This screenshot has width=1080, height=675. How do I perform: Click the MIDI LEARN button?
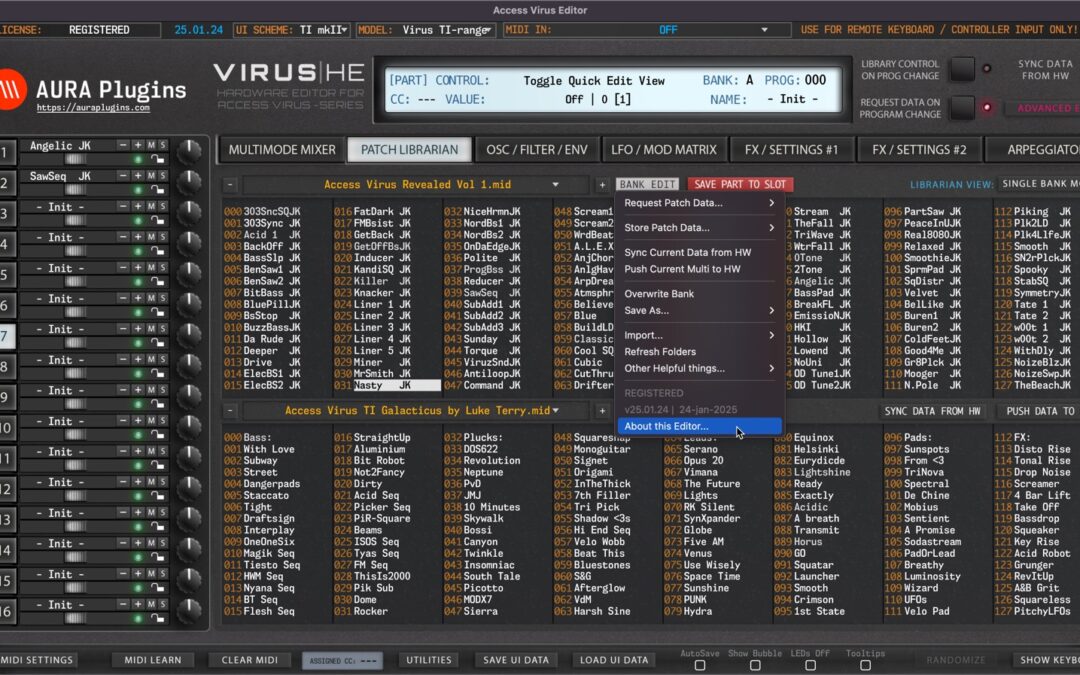(152, 659)
